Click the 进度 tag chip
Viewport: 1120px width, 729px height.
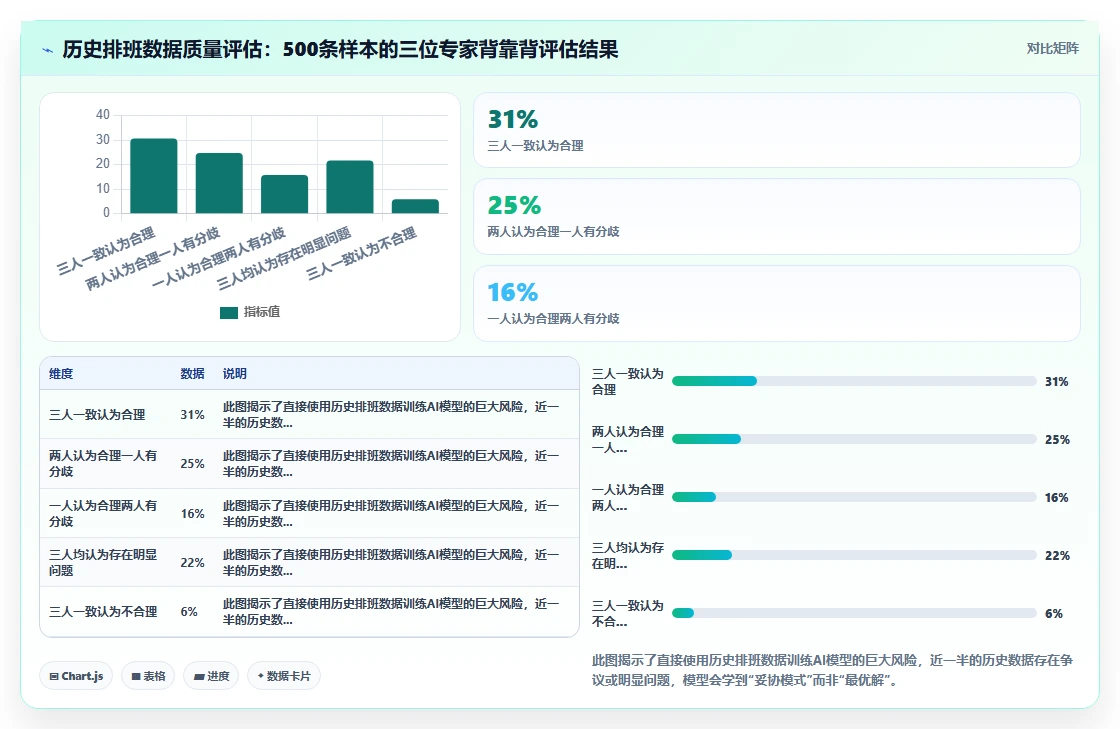[x=211, y=676]
